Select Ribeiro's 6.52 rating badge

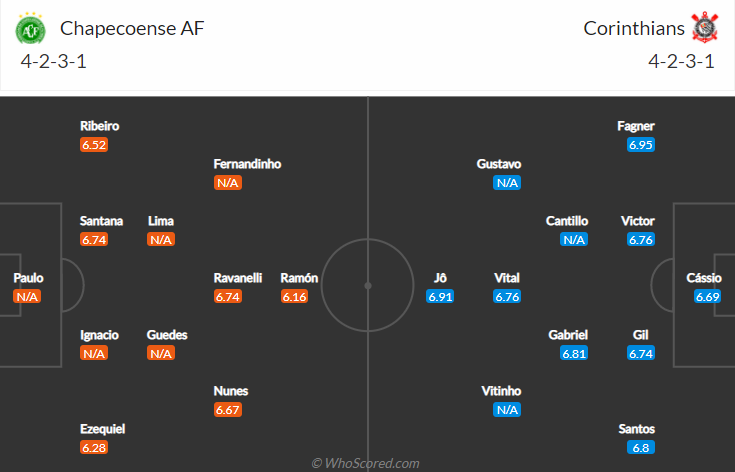[94, 144]
